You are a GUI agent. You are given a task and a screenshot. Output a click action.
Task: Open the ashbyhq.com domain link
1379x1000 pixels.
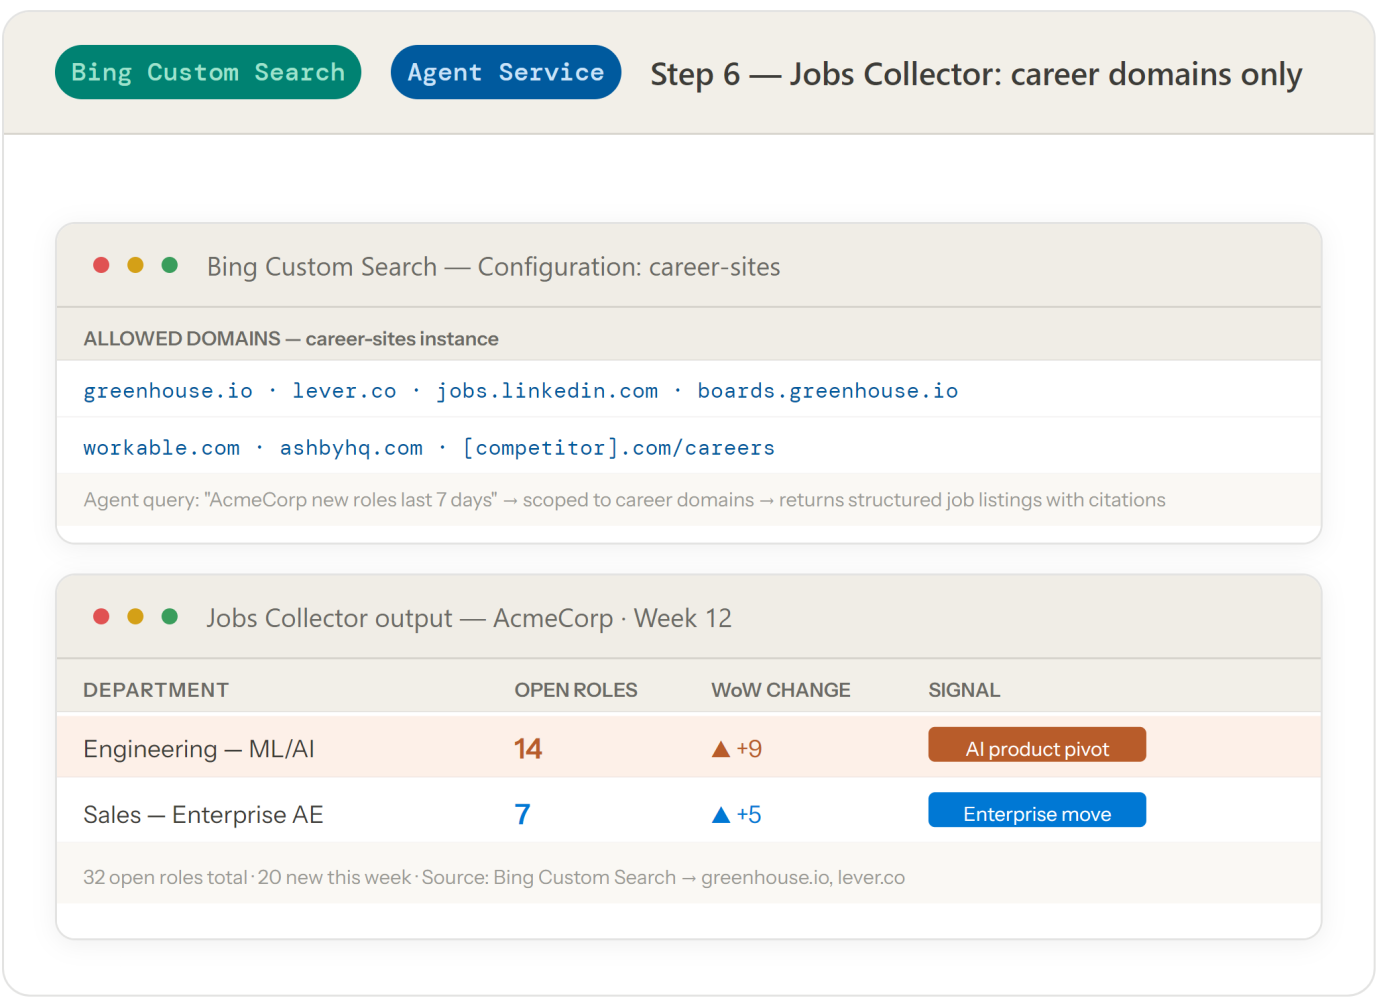(351, 448)
